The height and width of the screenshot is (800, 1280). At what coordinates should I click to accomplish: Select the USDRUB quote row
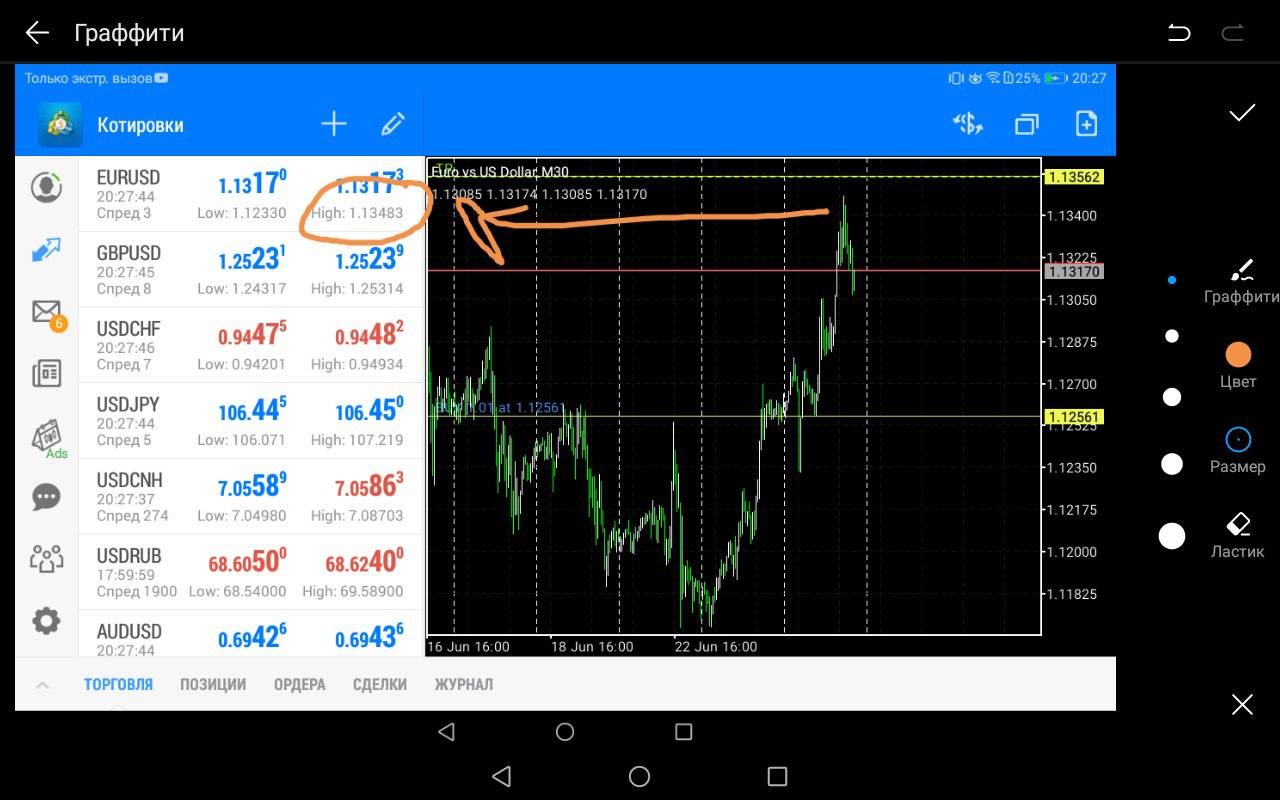click(251, 573)
